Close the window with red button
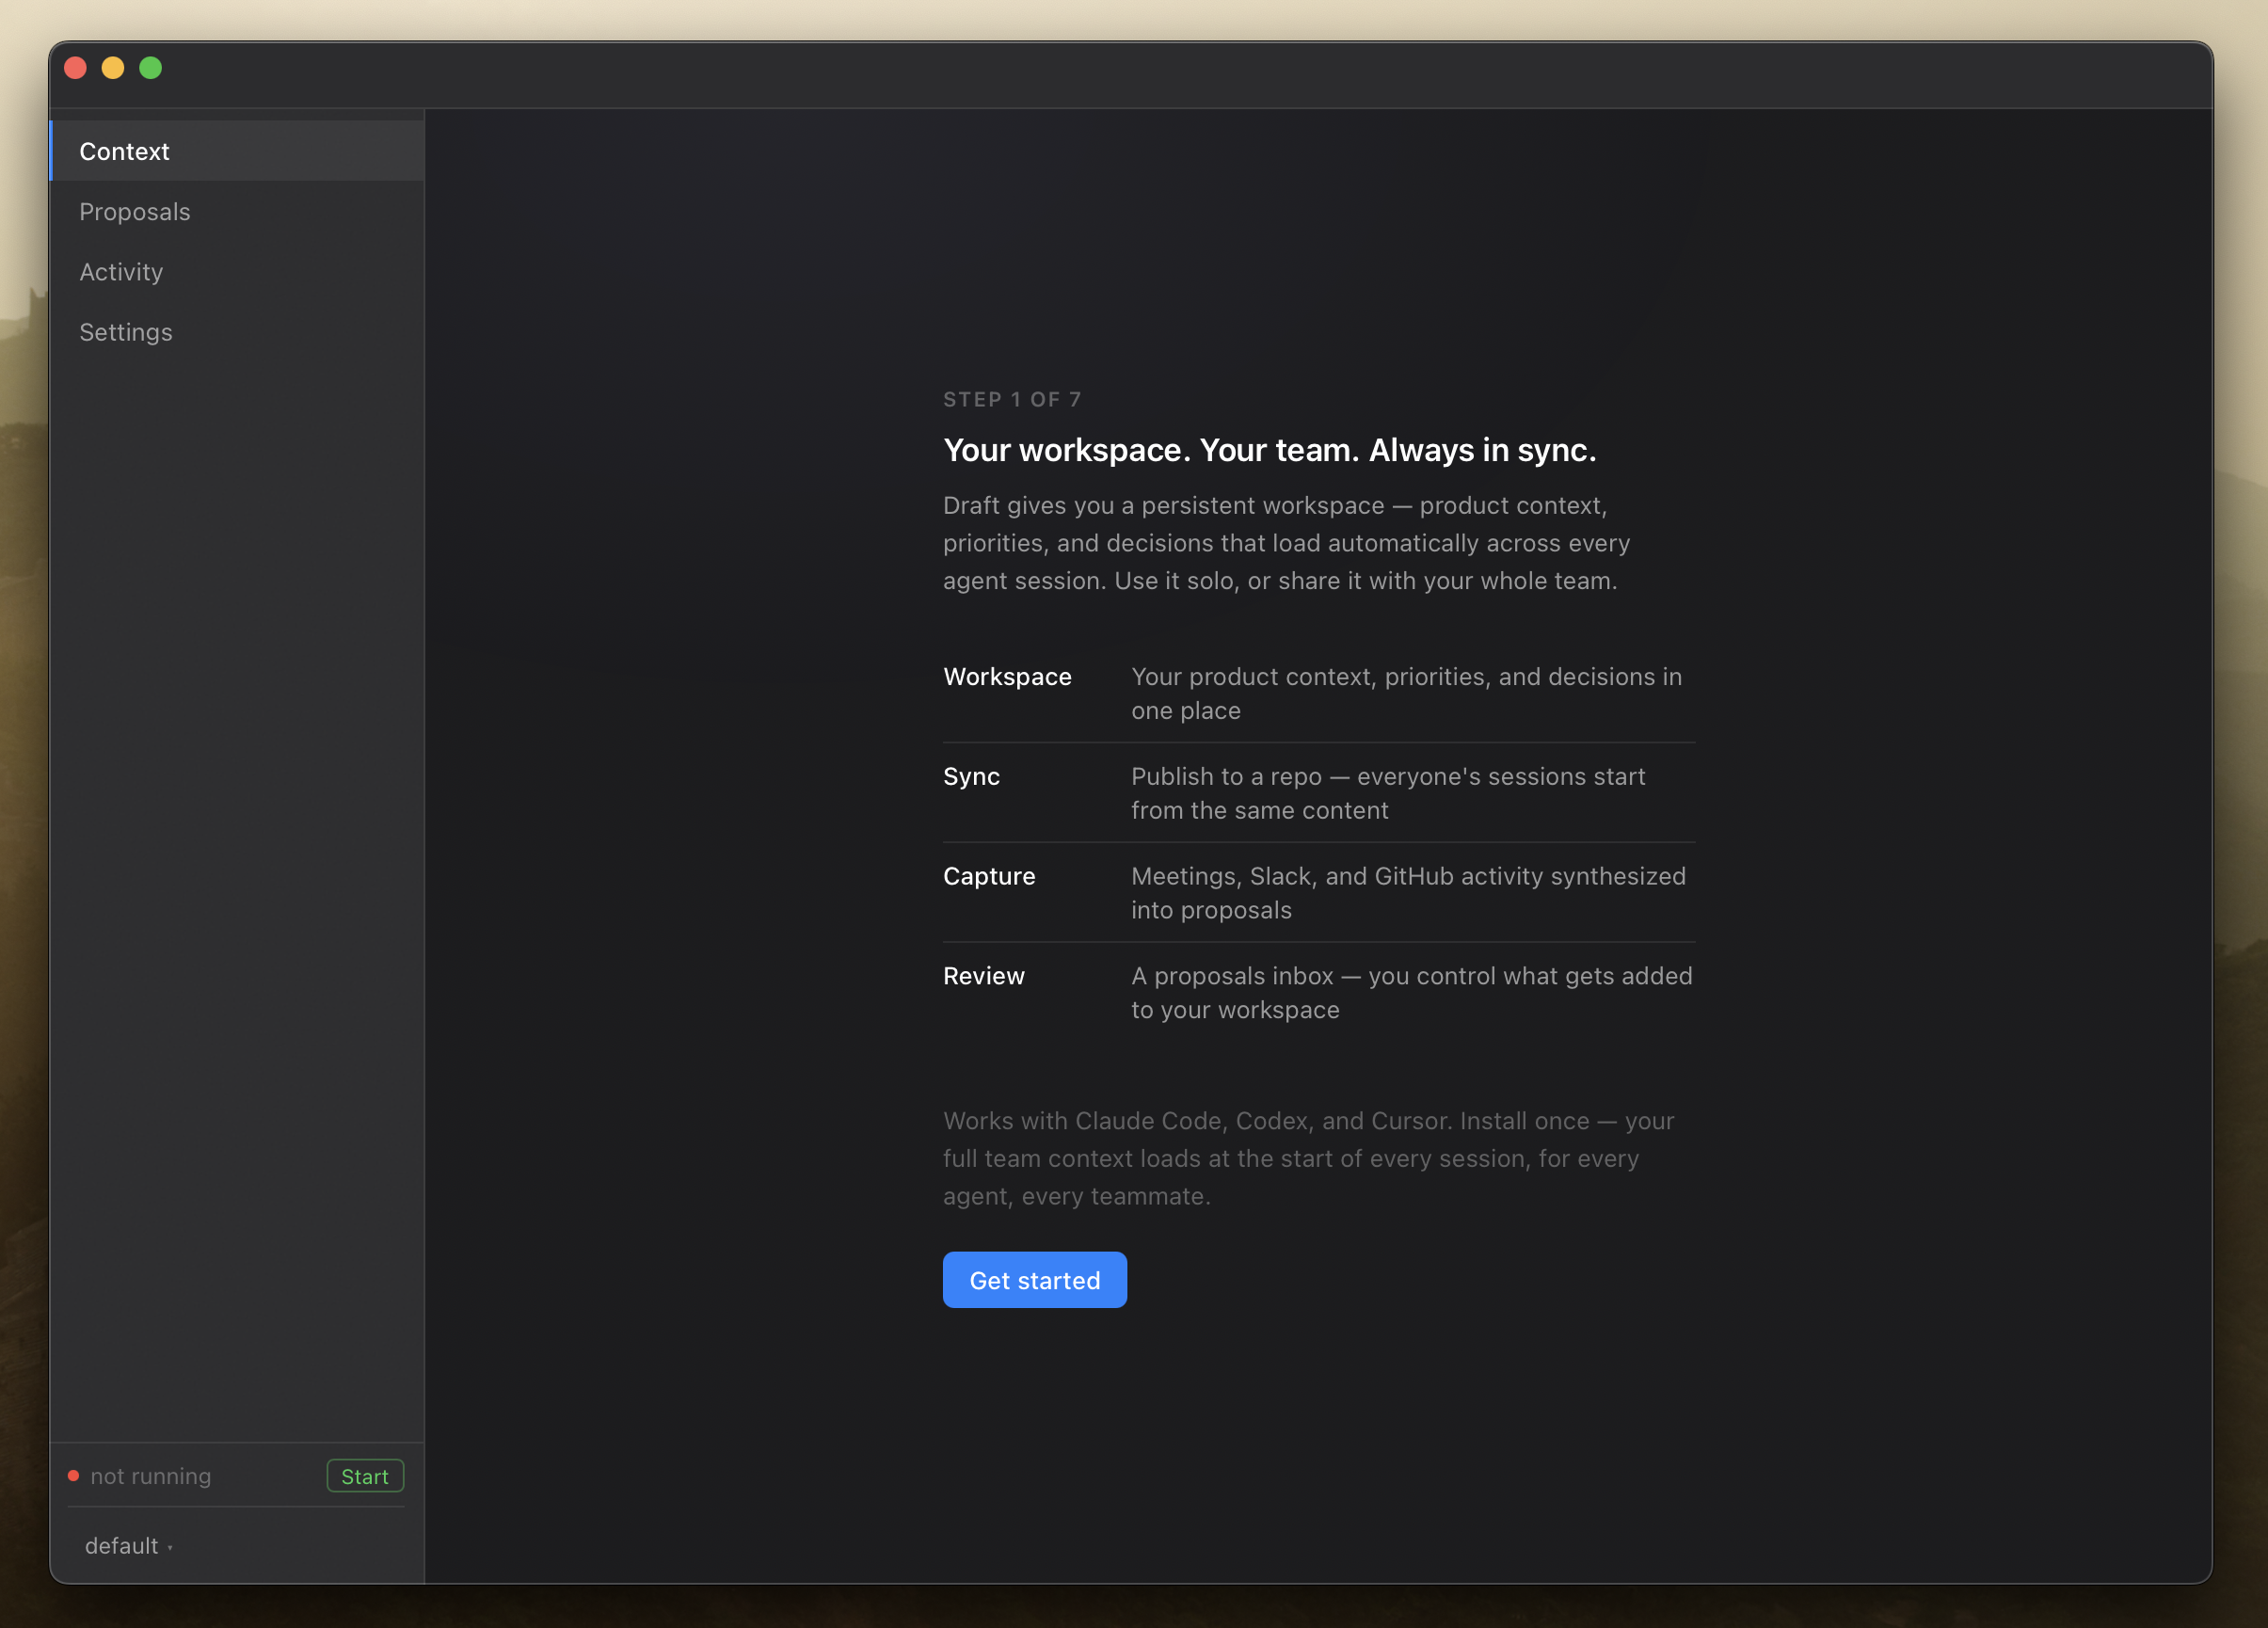Viewport: 2268px width, 1628px height. click(76, 68)
